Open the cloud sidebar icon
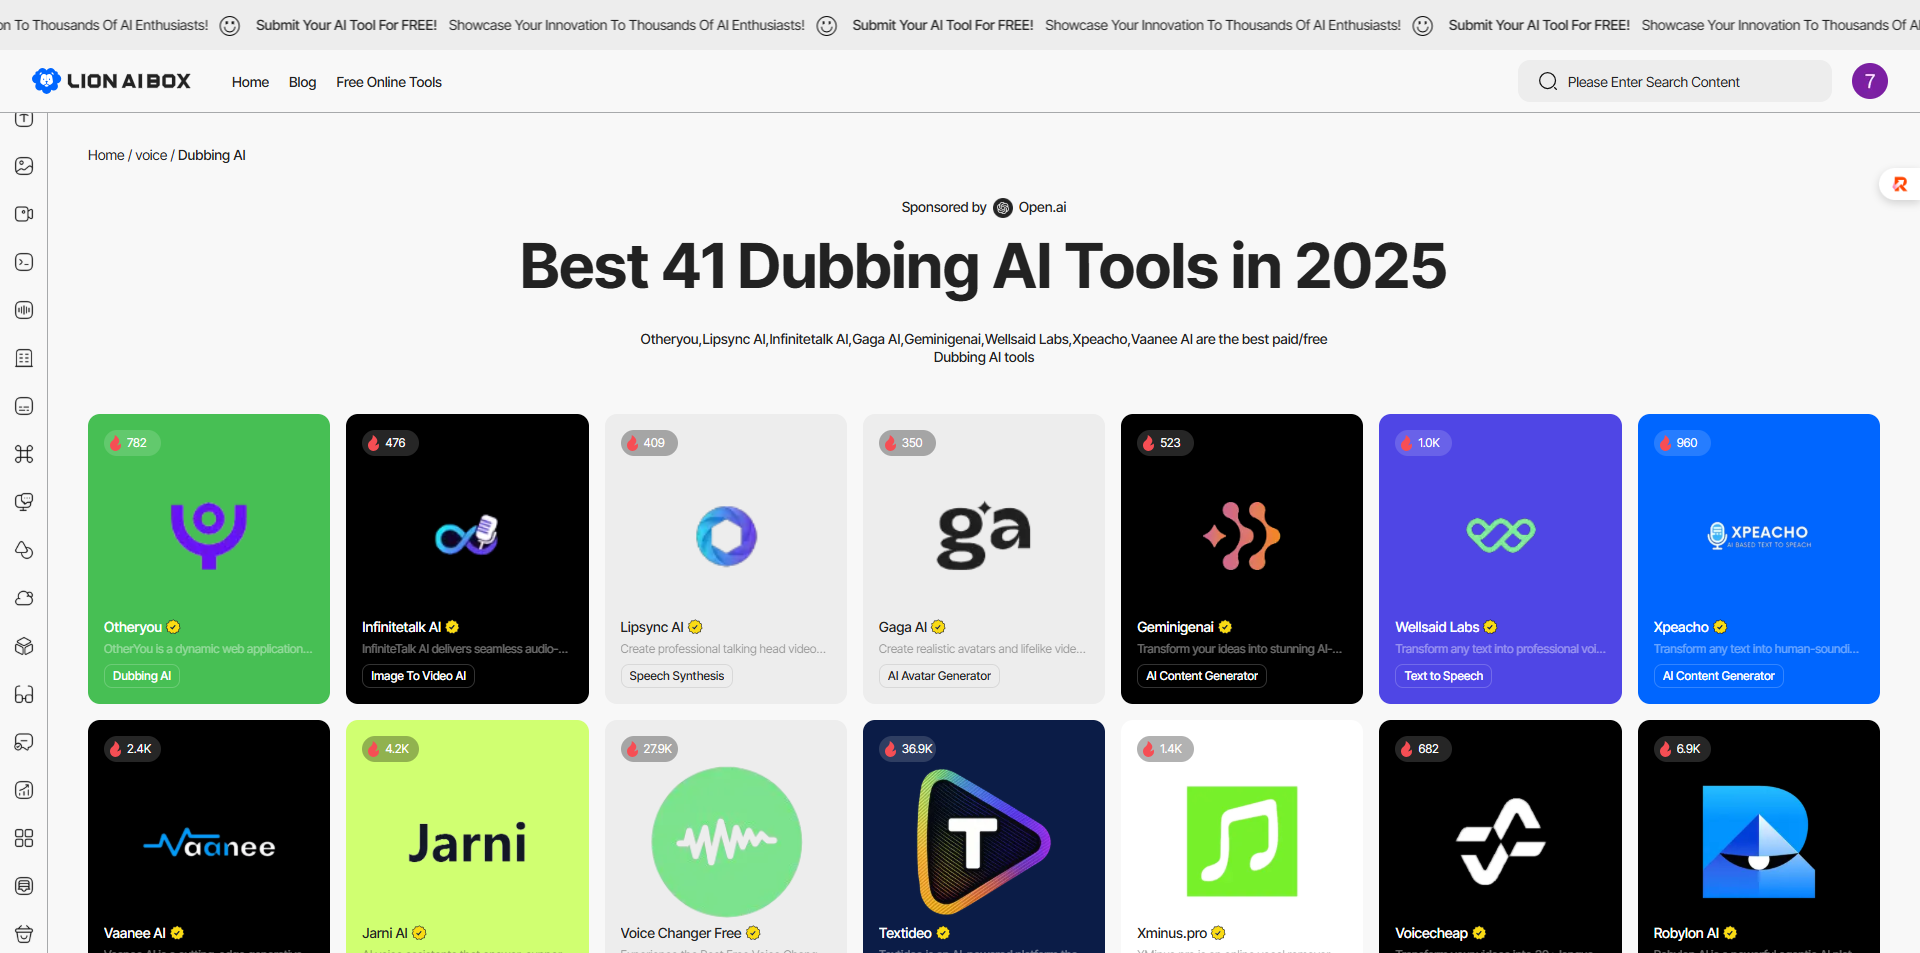This screenshot has height=953, width=1920. click(x=24, y=598)
